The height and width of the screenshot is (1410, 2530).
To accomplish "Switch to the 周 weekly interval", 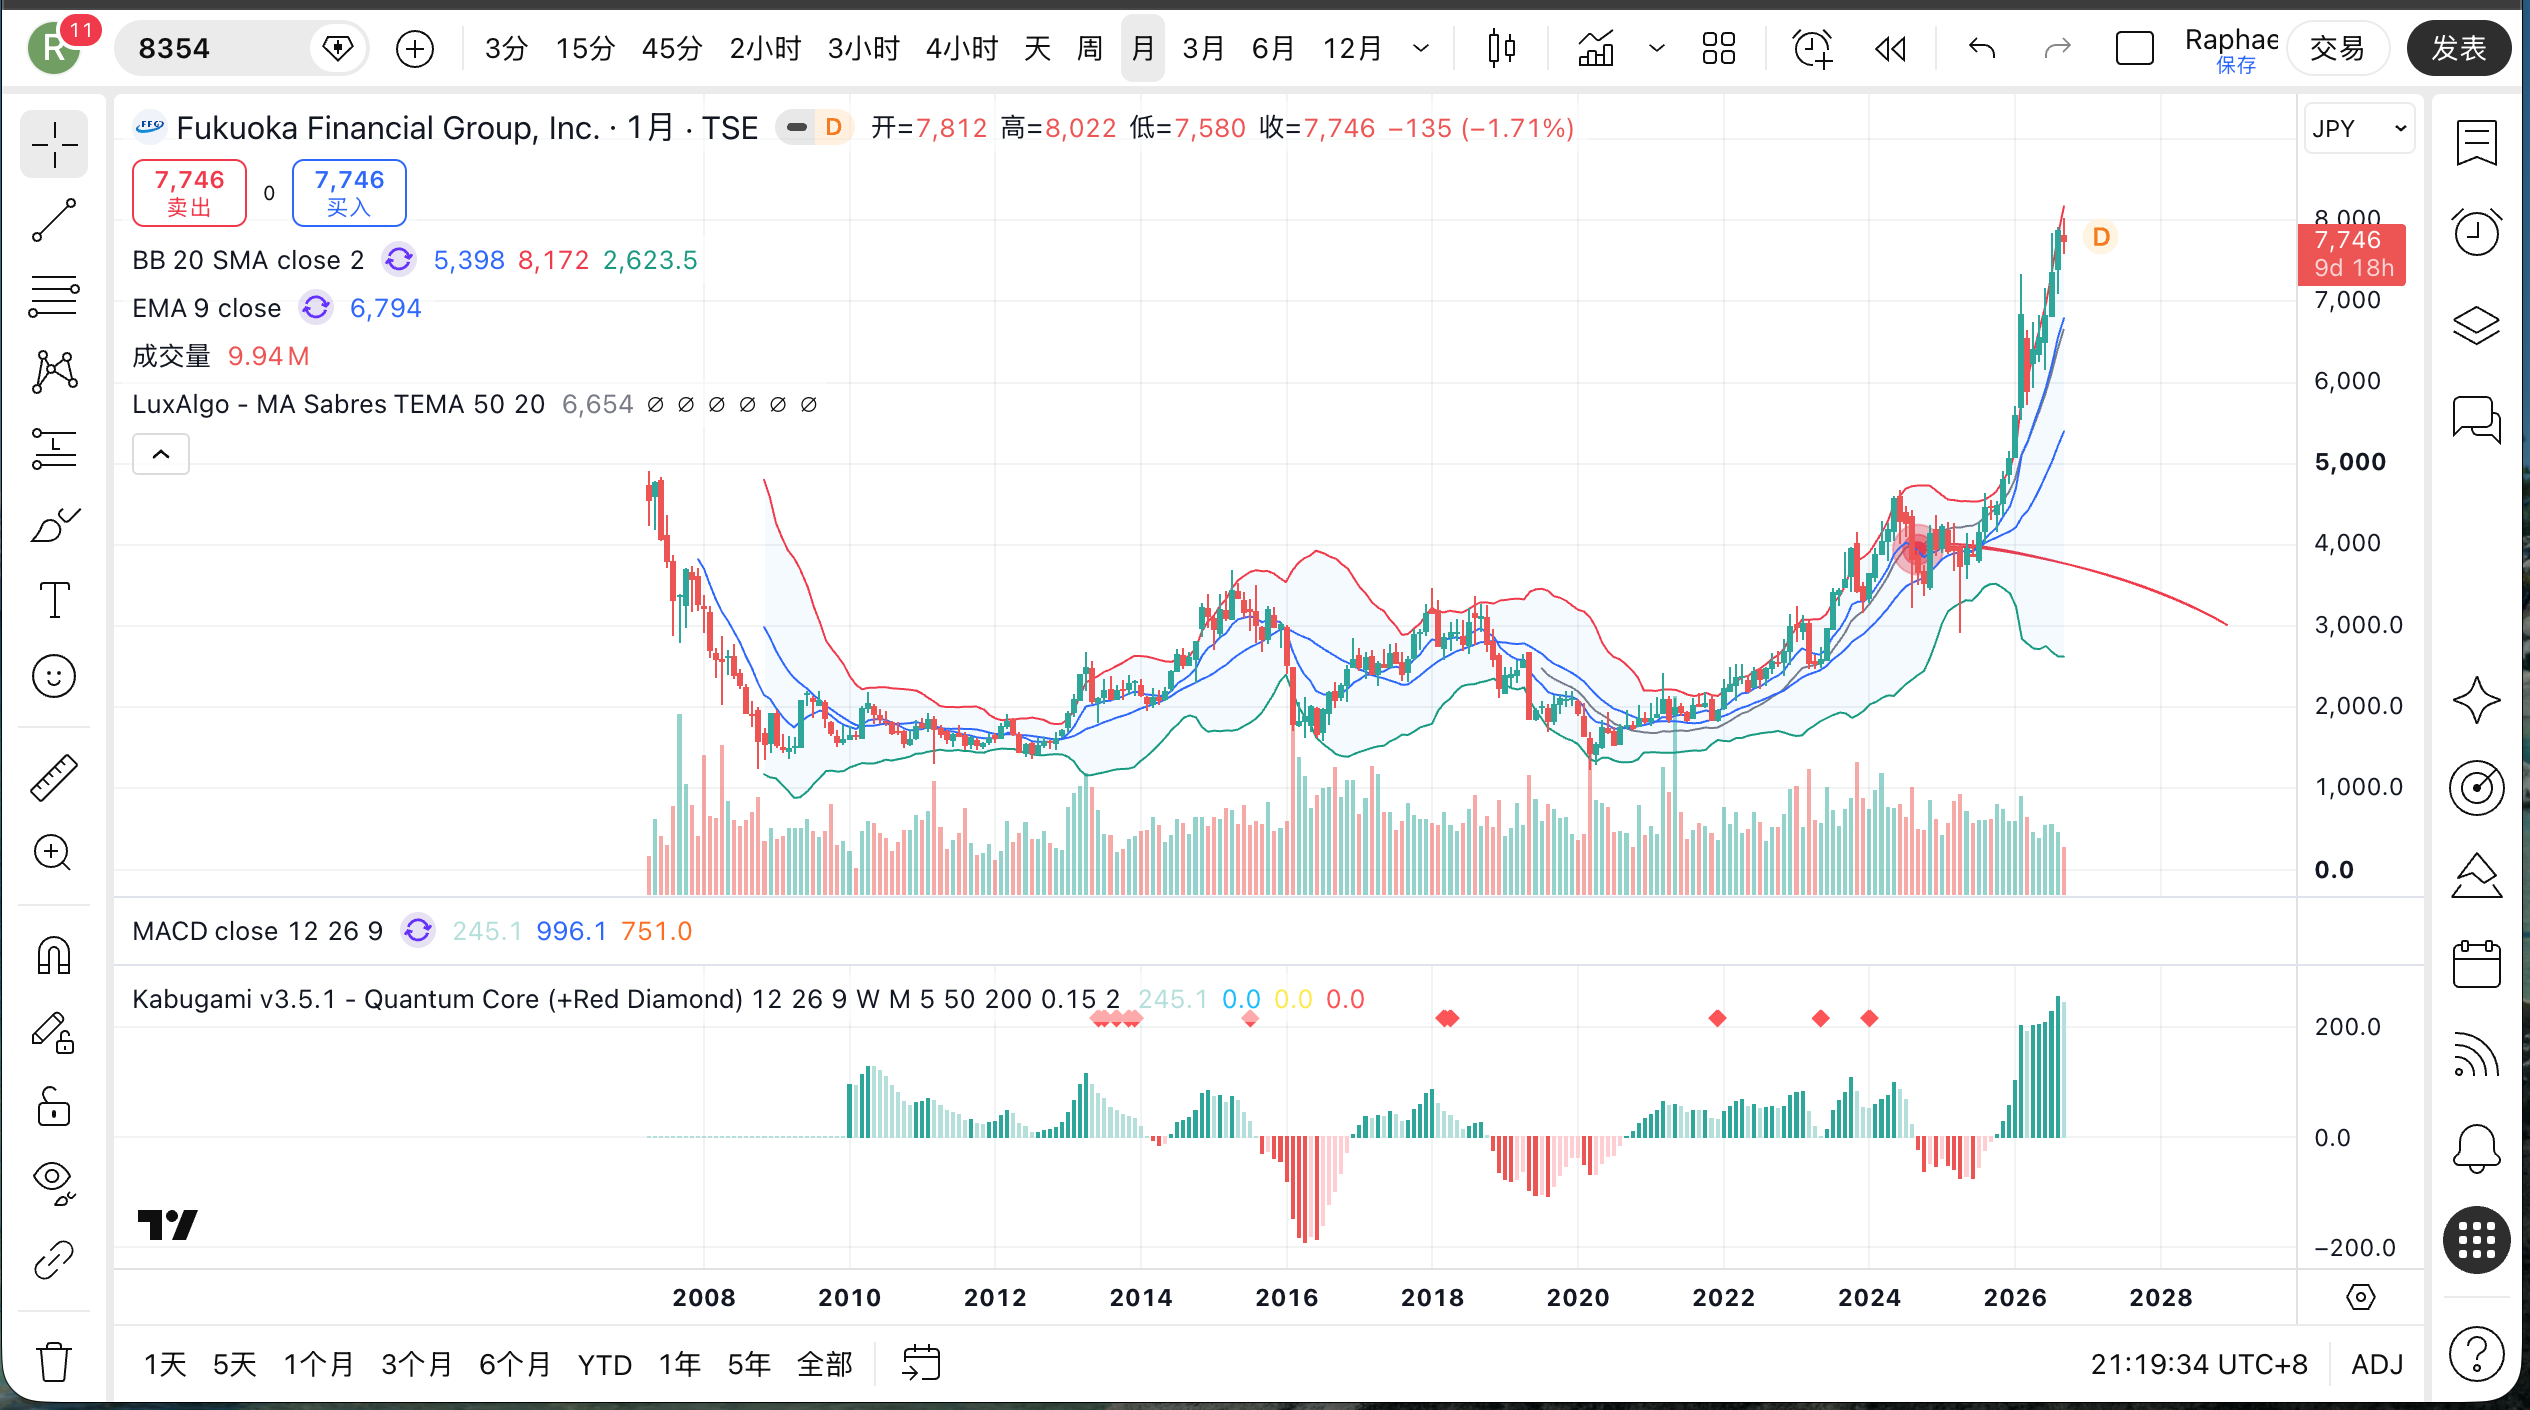I will (x=1090, y=48).
